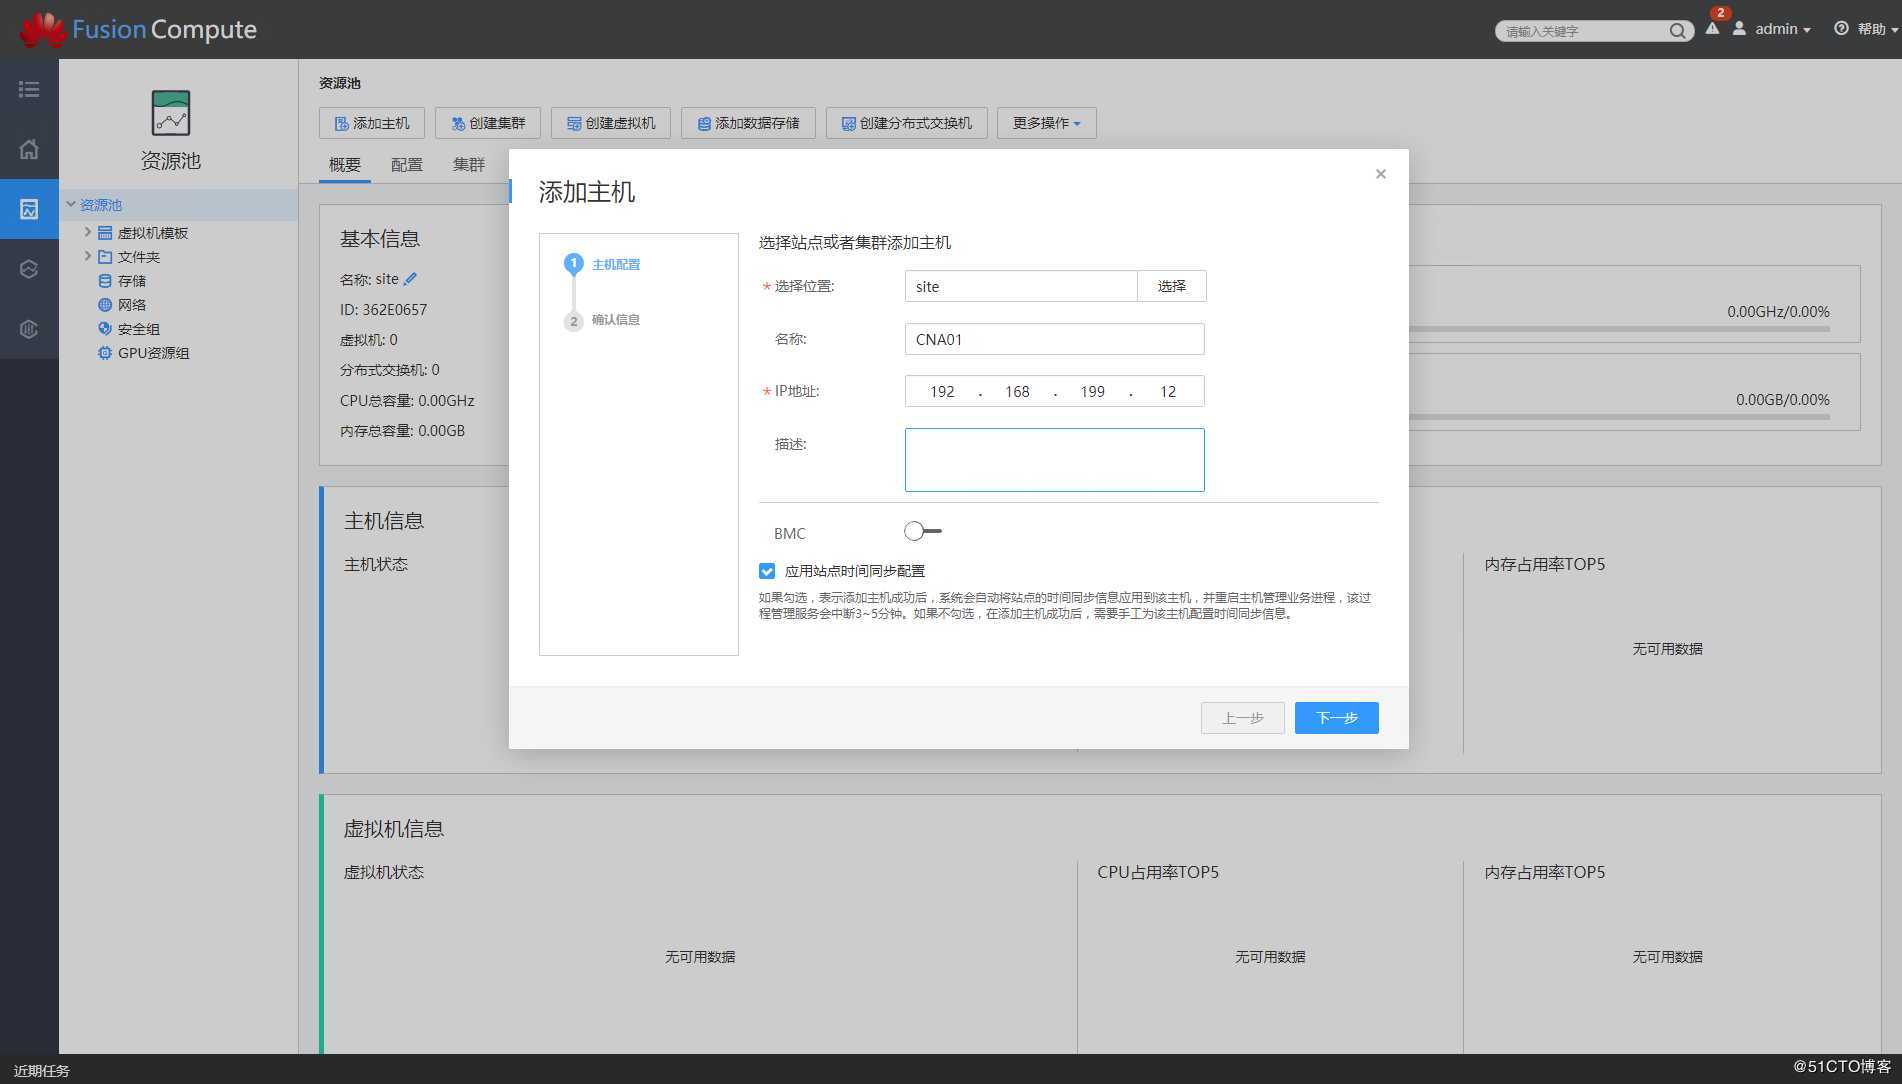The image size is (1902, 1084).
Task: Click the 安全组 shield icon
Action: pyautogui.click(x=105, y=329)
